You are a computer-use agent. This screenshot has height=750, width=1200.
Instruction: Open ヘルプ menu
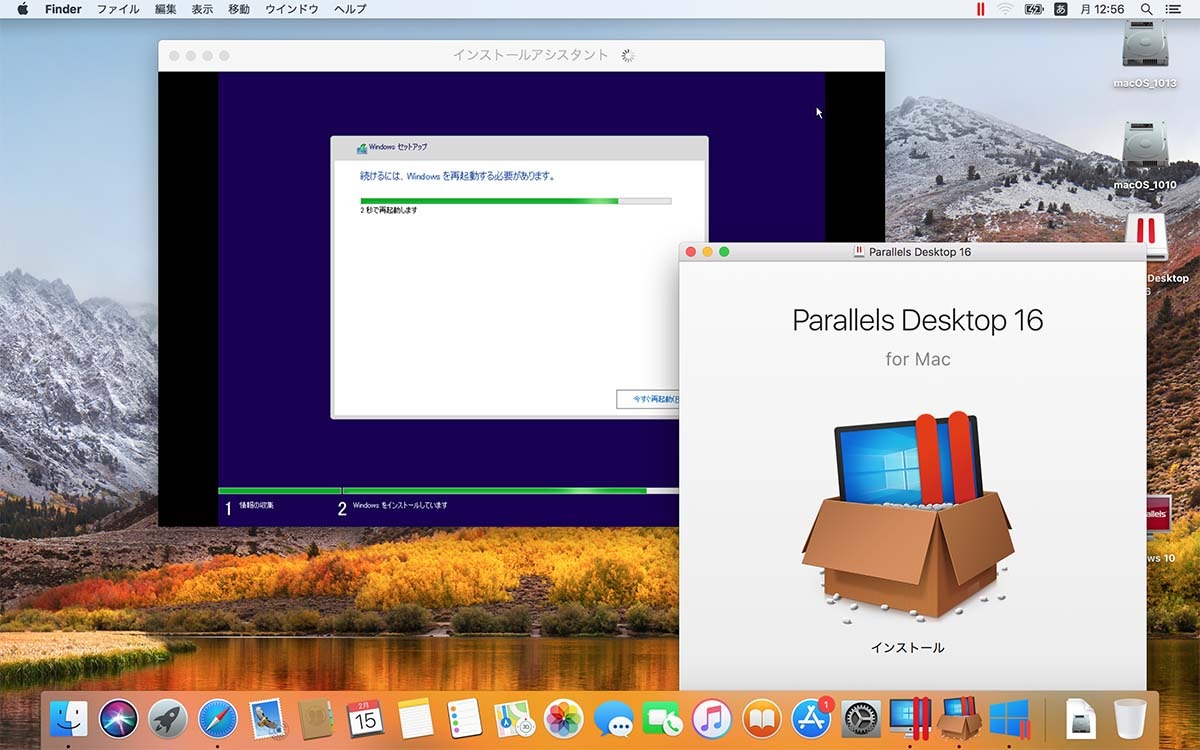350,9
